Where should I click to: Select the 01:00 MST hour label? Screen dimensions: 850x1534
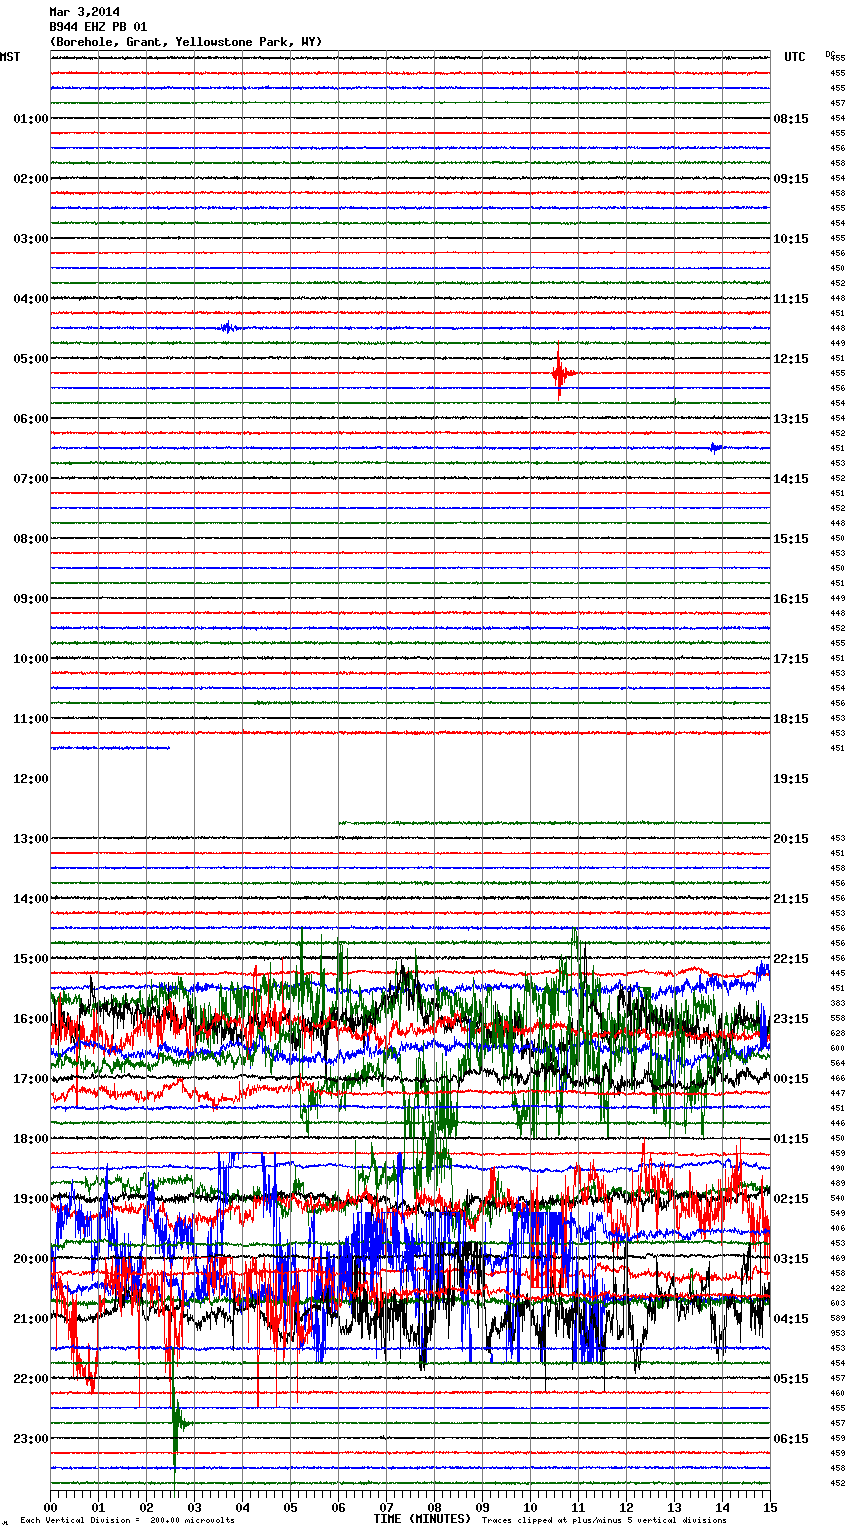[x=31, y=119]
